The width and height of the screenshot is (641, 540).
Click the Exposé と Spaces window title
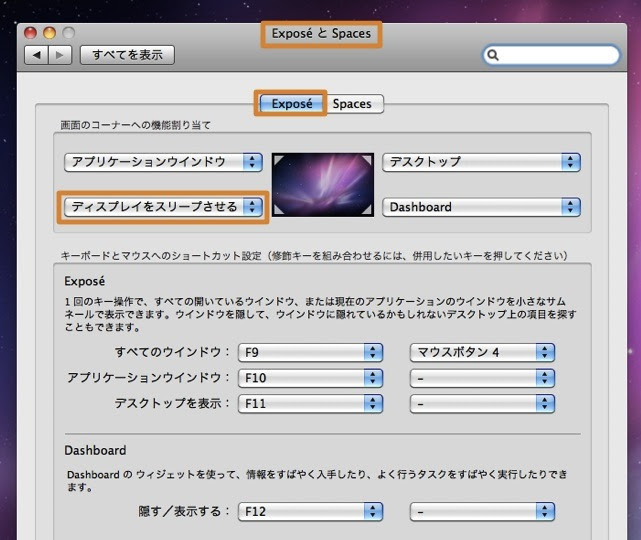[321, 34]
